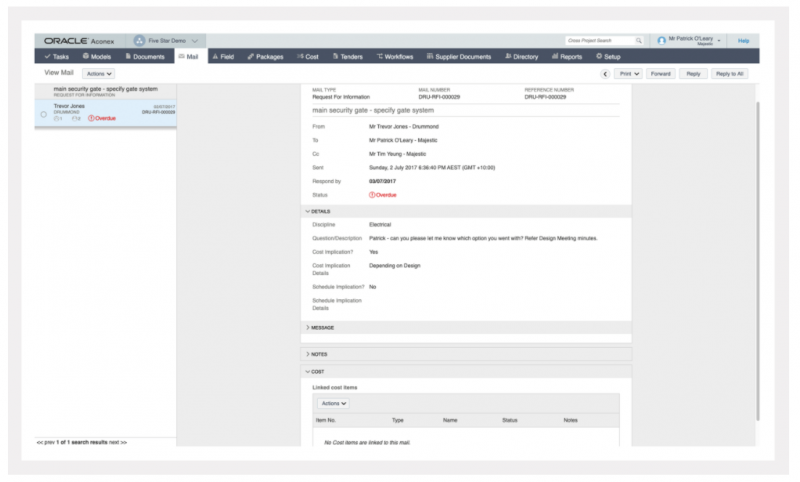The height and width of the screenshot is (482, 800).
Task: Click the Status column header
Action: point(510,420)
